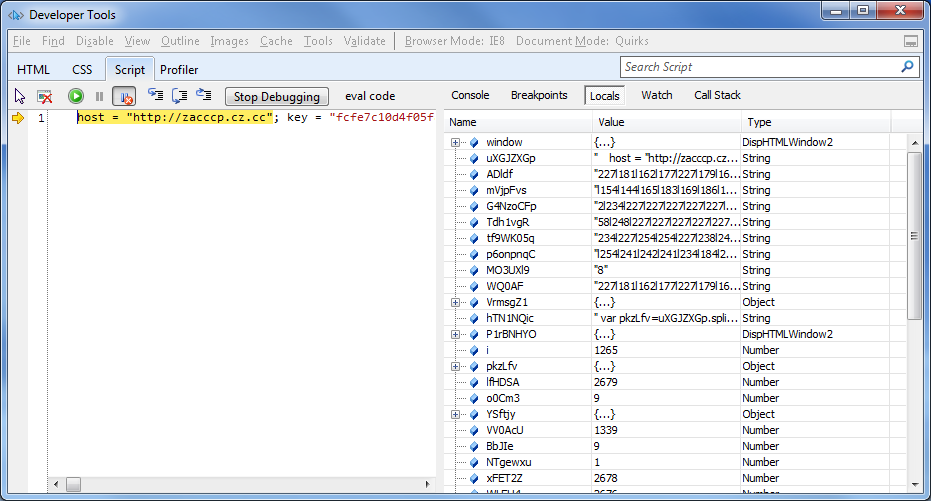Open the Breakpoints tab

pos(539,95)
